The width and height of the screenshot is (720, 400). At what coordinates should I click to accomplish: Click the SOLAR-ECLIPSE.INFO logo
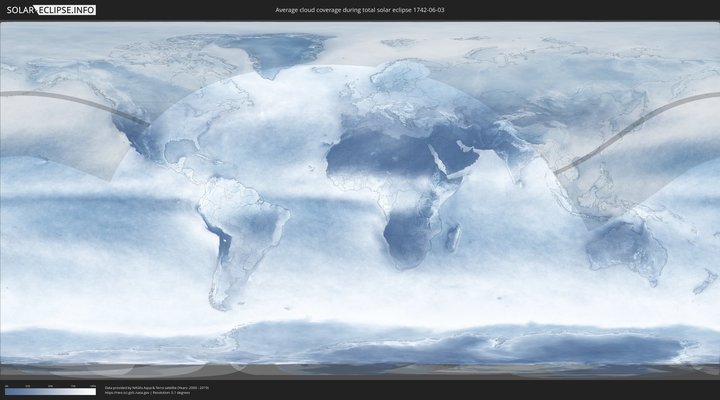click(x=51, y=10)
